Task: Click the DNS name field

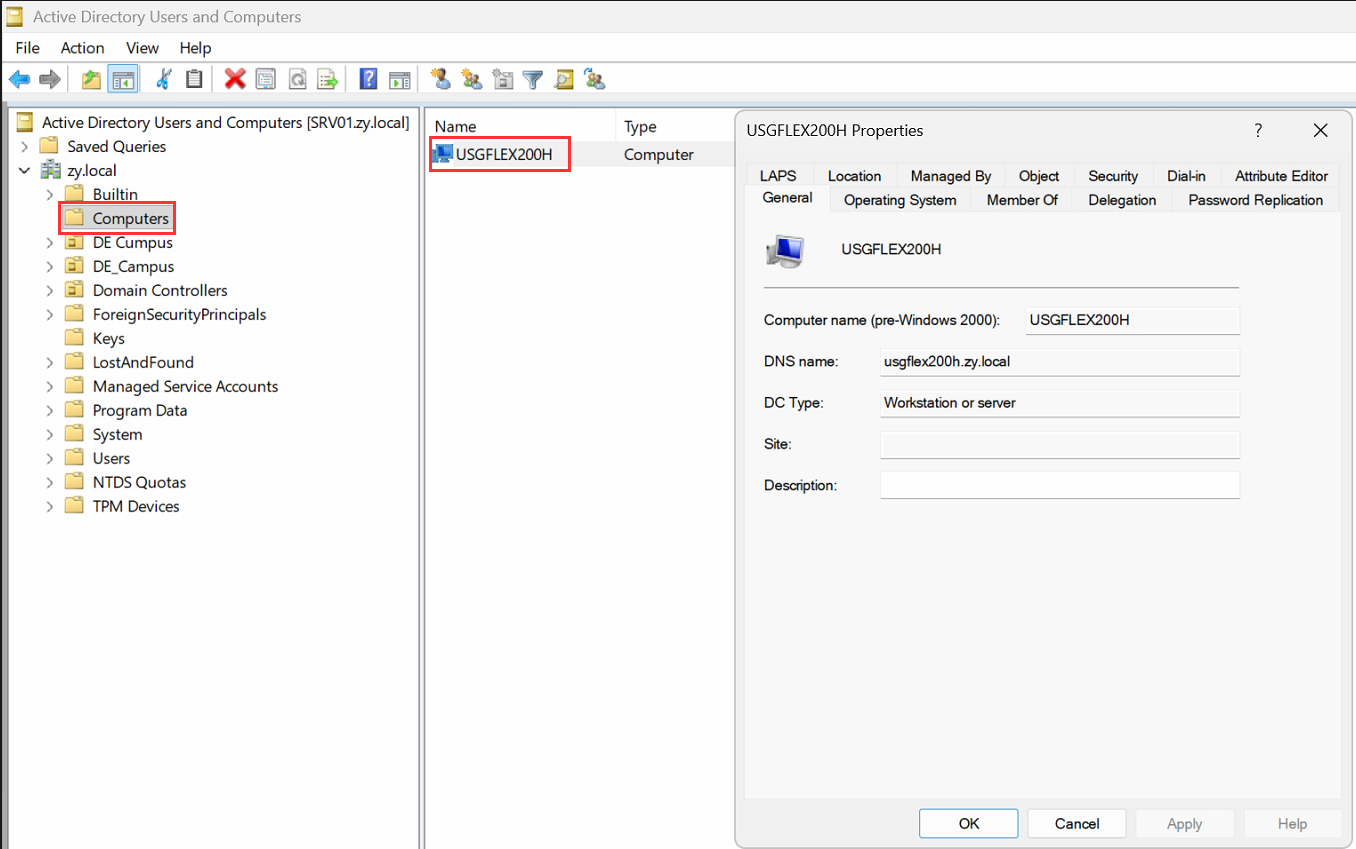Action: [1060, 362]
